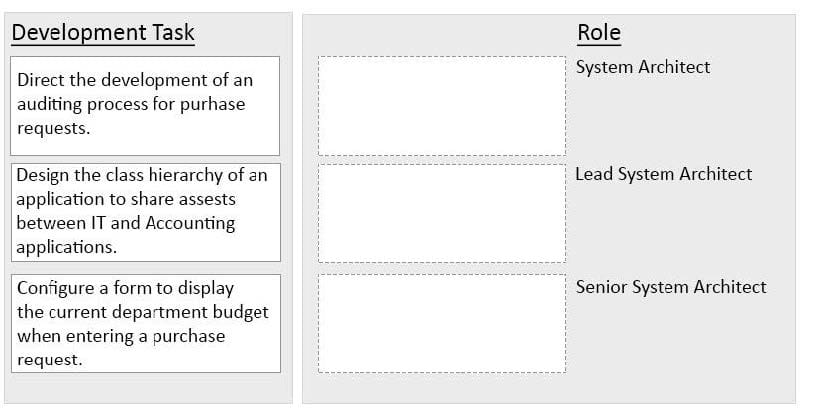Click the empty drop zone beside Lead System Architect
The width and height of the screenshot is (820, 415).
click(x=442, y=213)
